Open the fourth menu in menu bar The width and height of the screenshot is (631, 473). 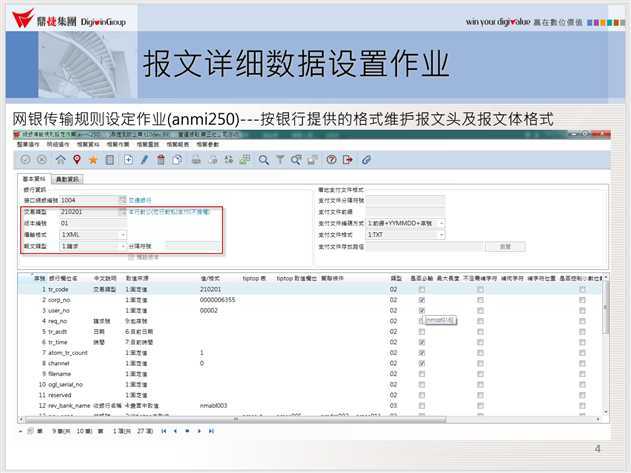click(x=118, y=144)
